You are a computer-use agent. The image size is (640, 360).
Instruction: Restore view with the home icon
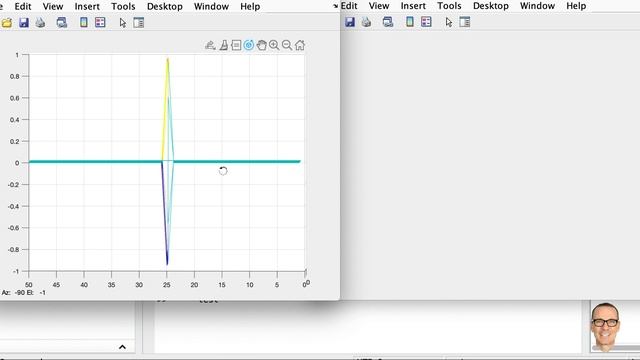pos(300,45)
